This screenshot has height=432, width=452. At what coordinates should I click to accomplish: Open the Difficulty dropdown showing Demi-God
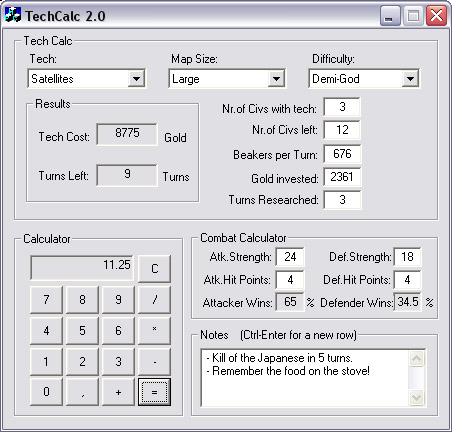364,79
